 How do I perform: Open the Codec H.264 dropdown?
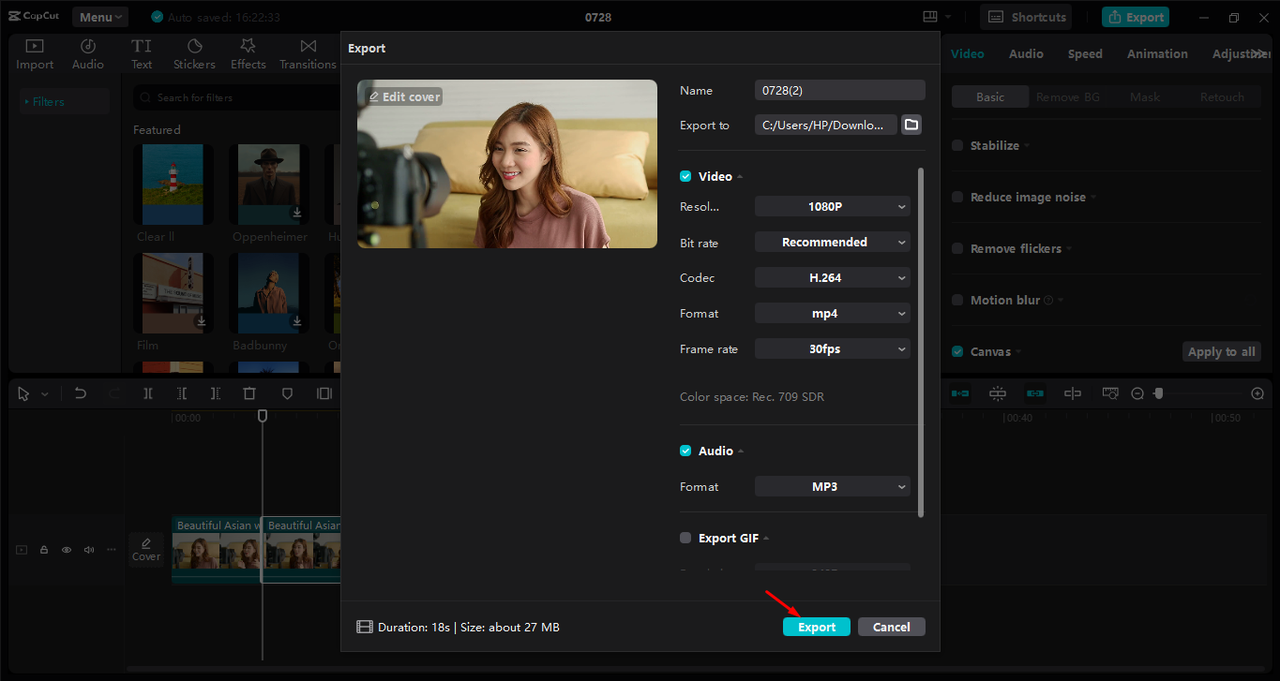[832, 278]
